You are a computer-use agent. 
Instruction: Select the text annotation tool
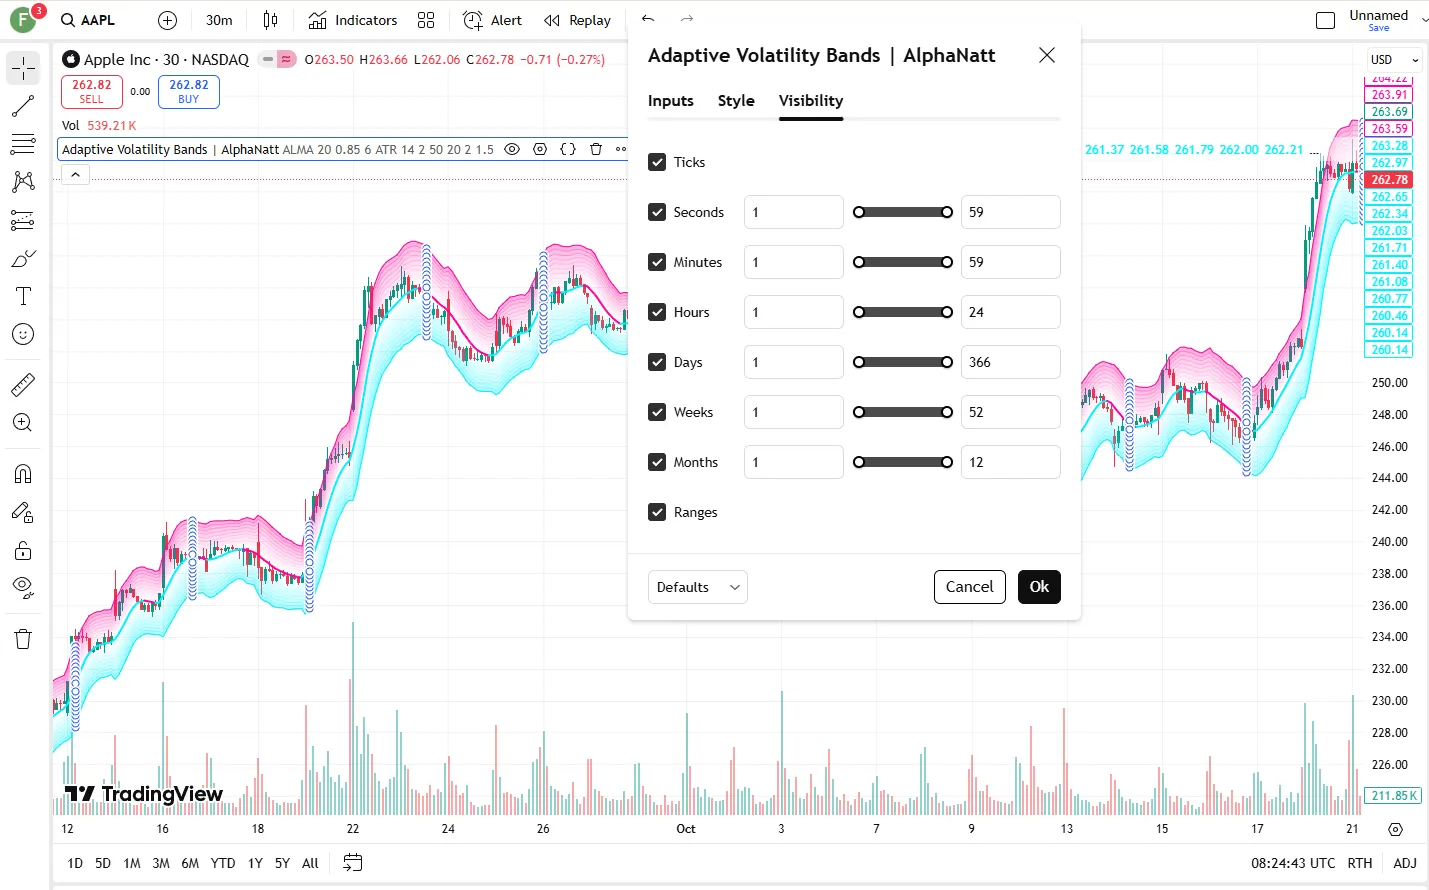click(23, 296)
